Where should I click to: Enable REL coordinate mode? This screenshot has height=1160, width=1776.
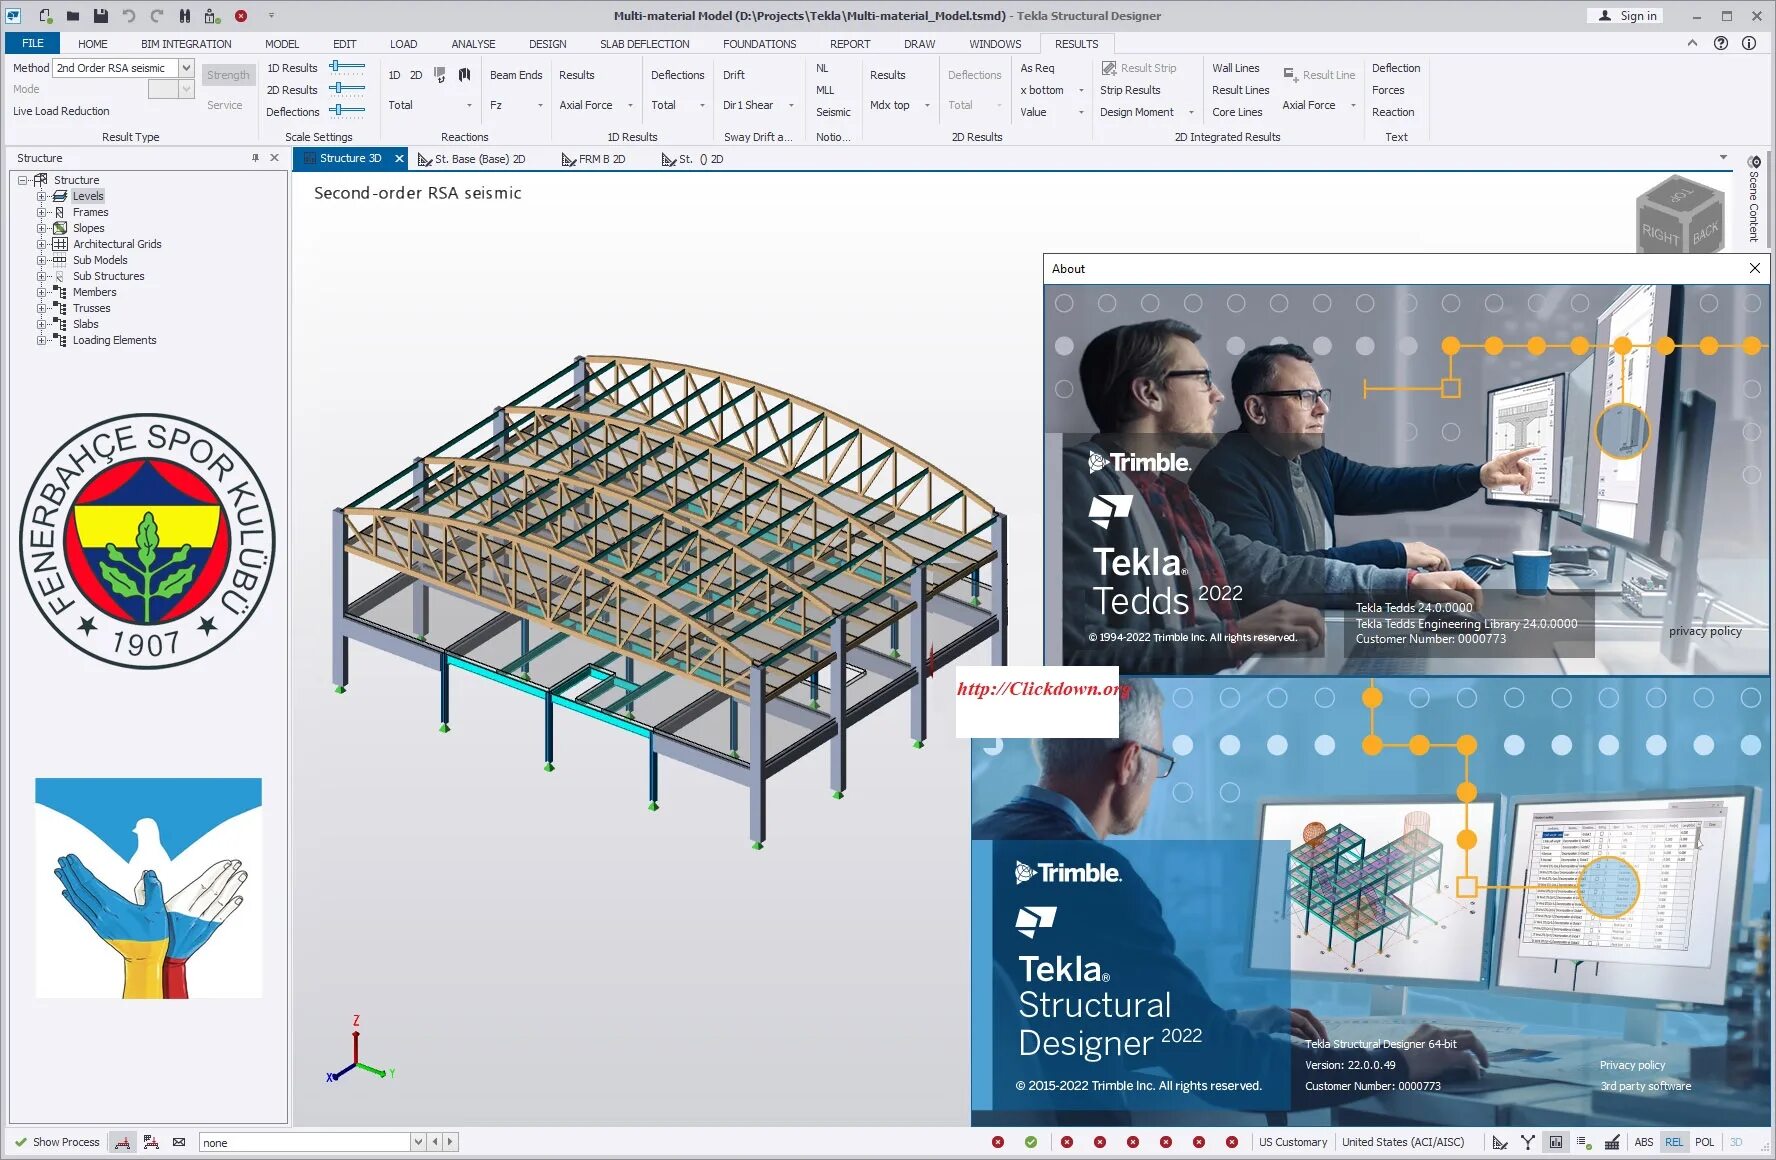click(x=1674, y=1142)
